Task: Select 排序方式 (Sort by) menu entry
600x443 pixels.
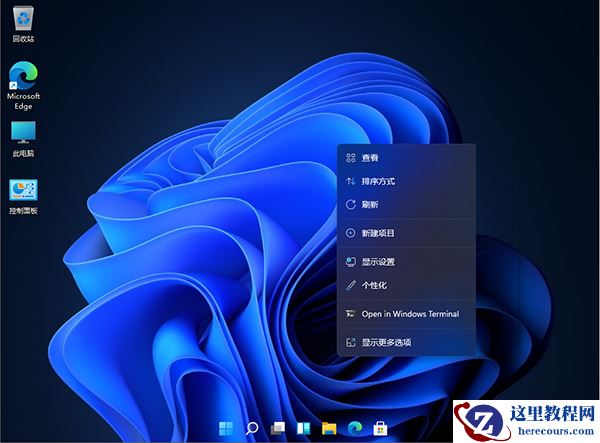Action: click(406, 181)
